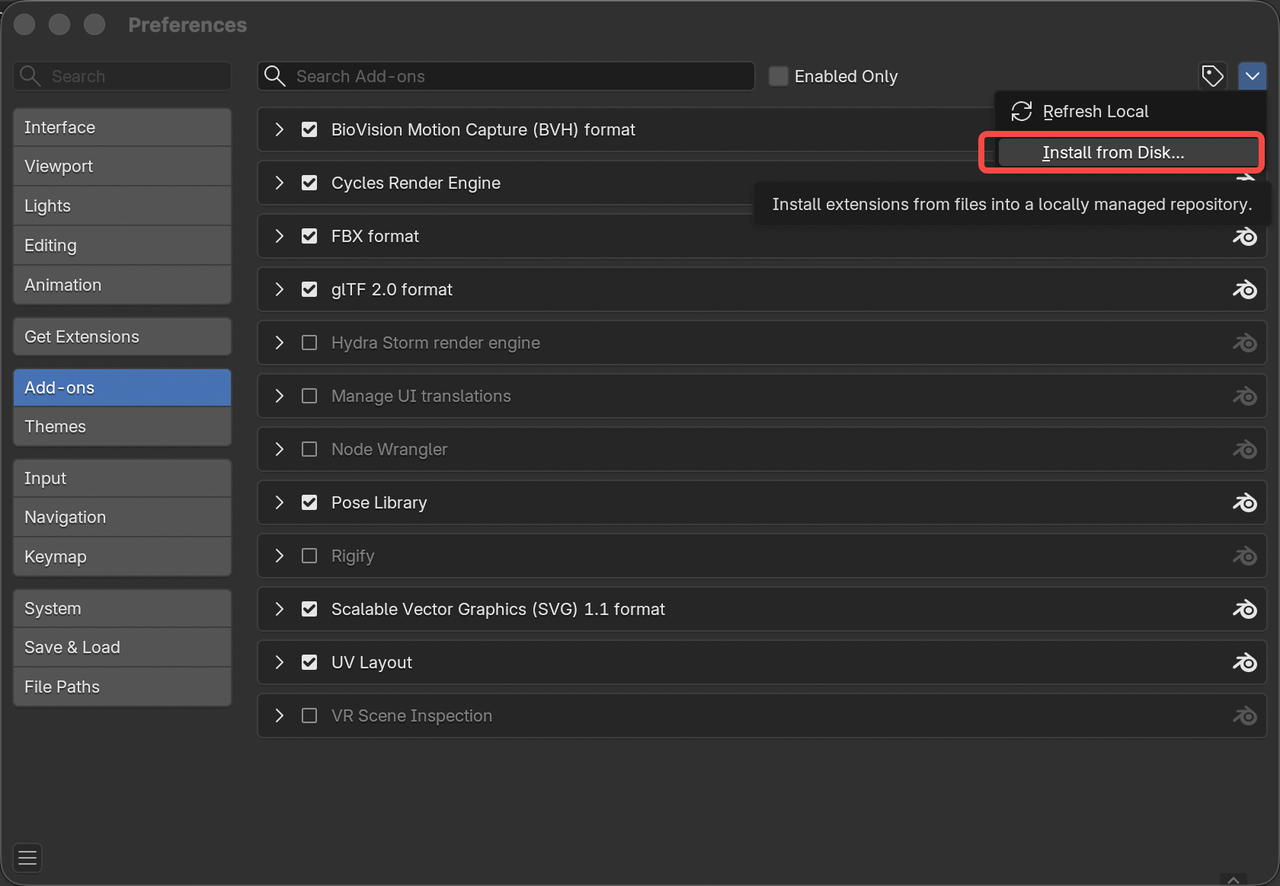Image resolution: width=1280 pixels, height=886 pixels.
Task: Disable BioVision Motion Capture (BVH) format add-on
Action: [x=309, y=129]
